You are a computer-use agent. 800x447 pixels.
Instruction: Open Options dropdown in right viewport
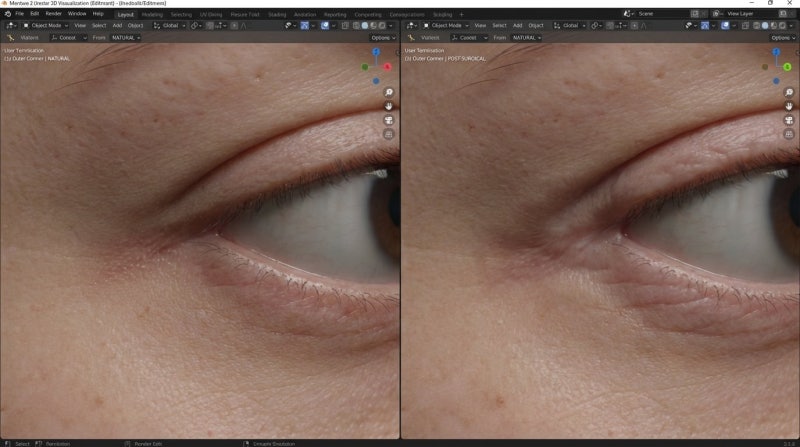783,38
